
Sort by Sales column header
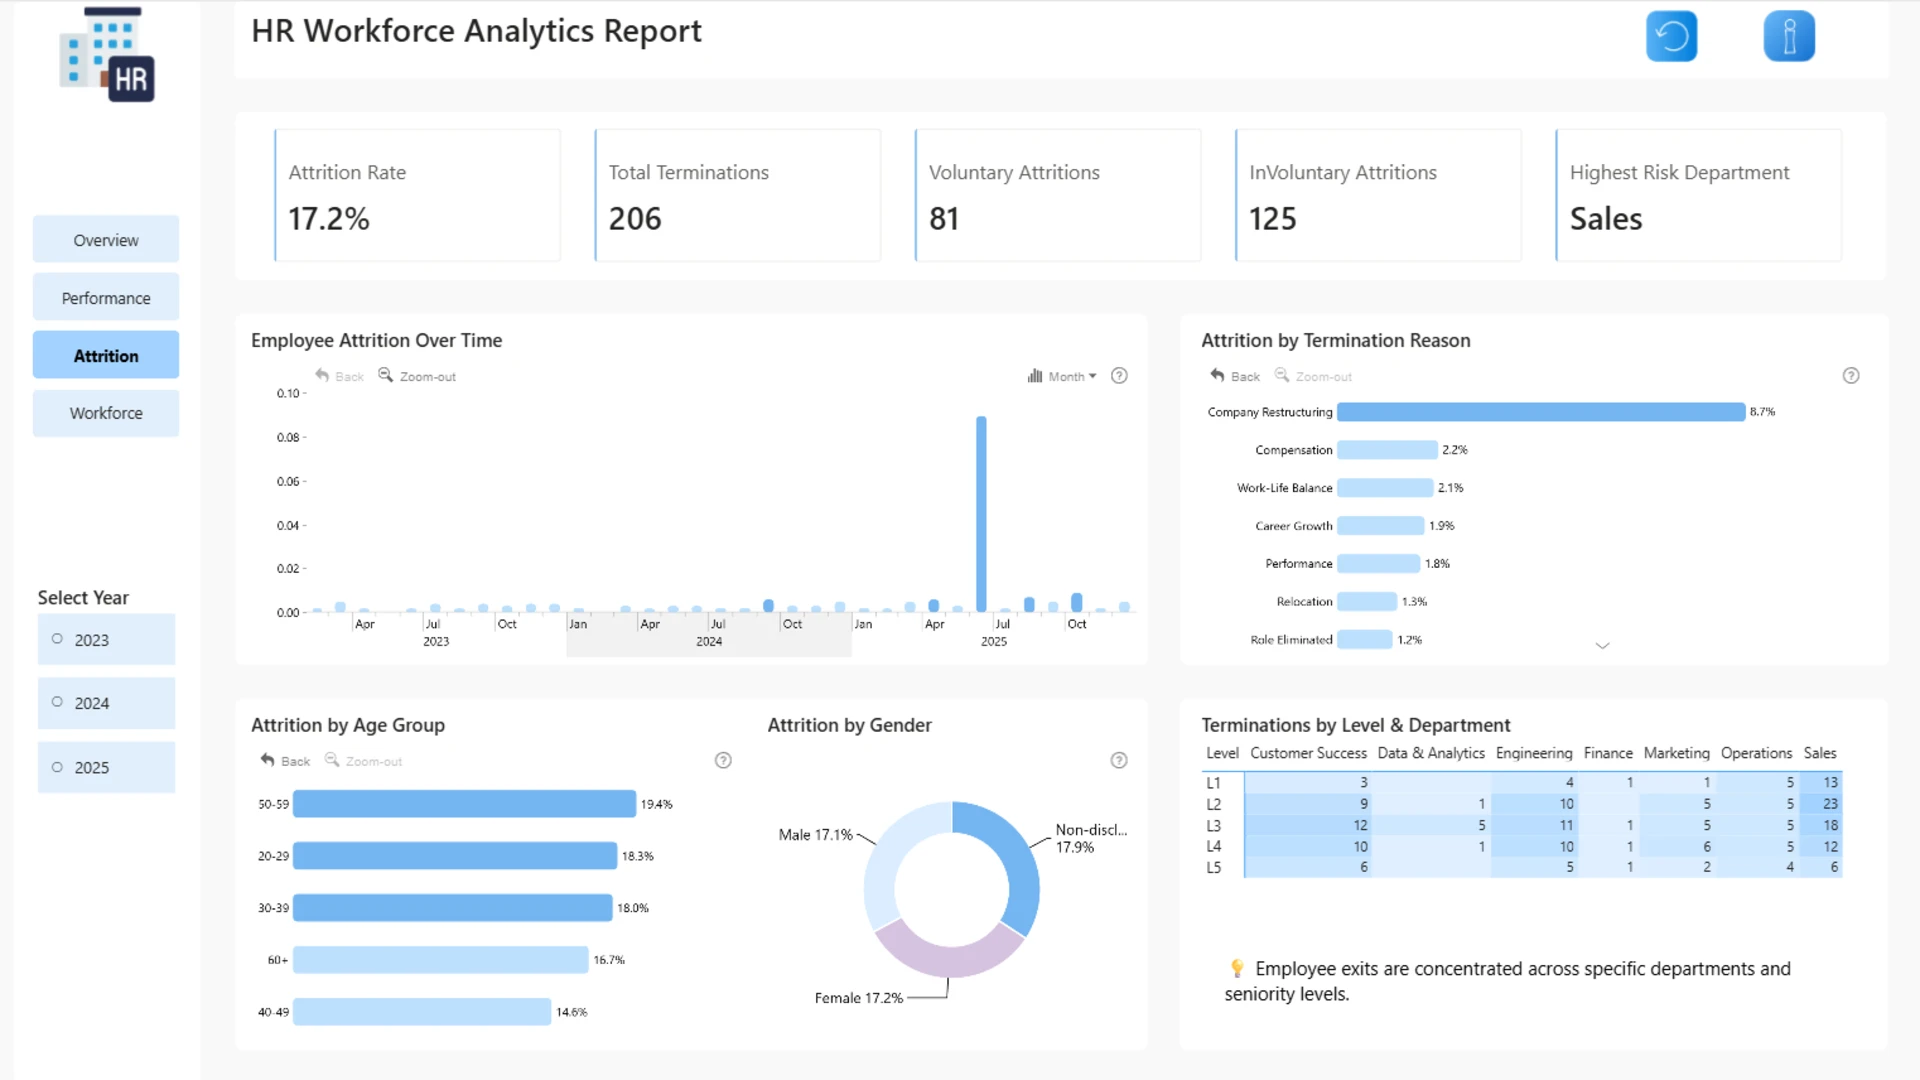pyautogui.click(x=1820, y=753)
